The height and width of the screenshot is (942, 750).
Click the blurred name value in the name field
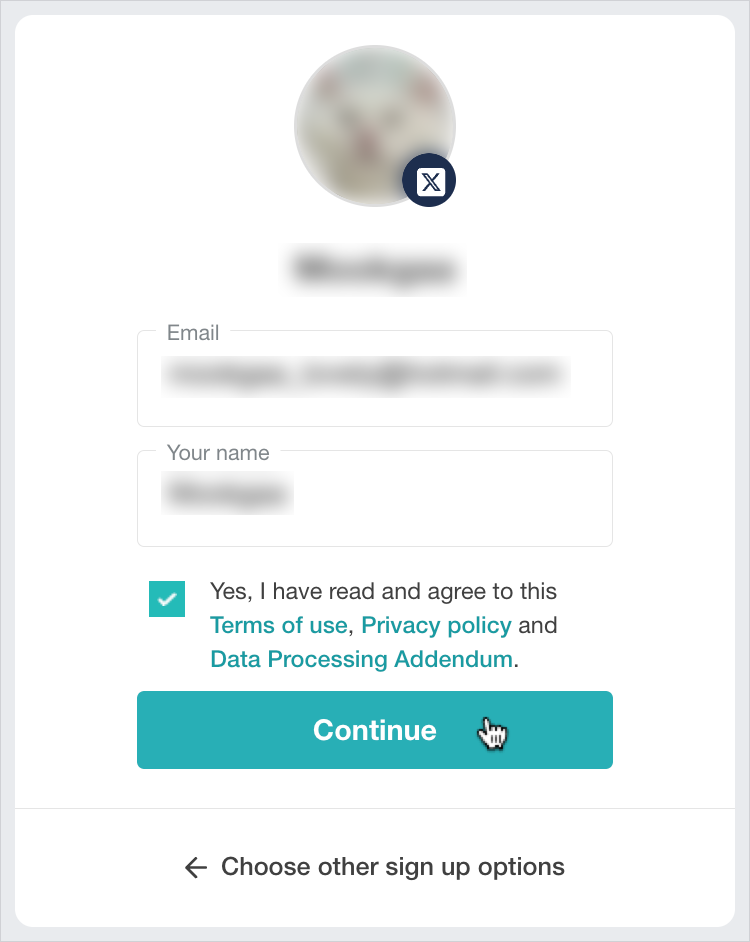(x=228, y=494)
